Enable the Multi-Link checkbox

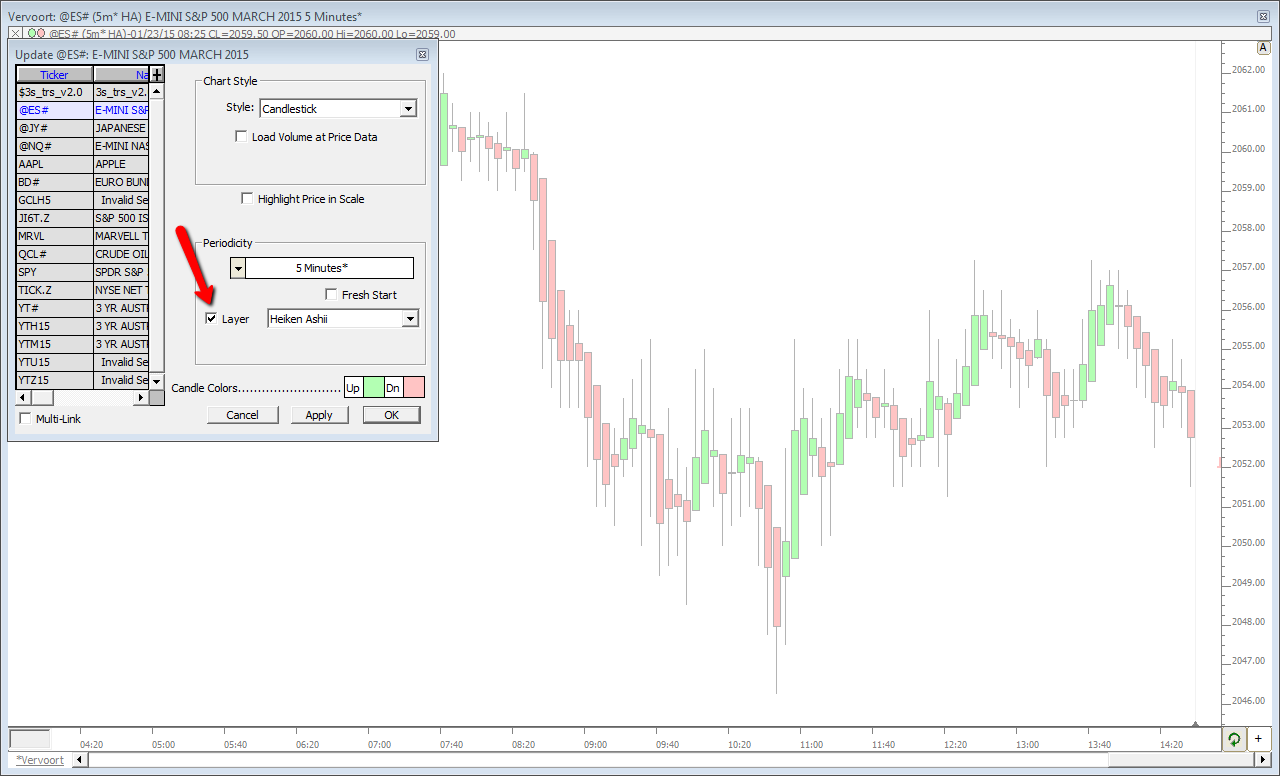tap(26, 418)
